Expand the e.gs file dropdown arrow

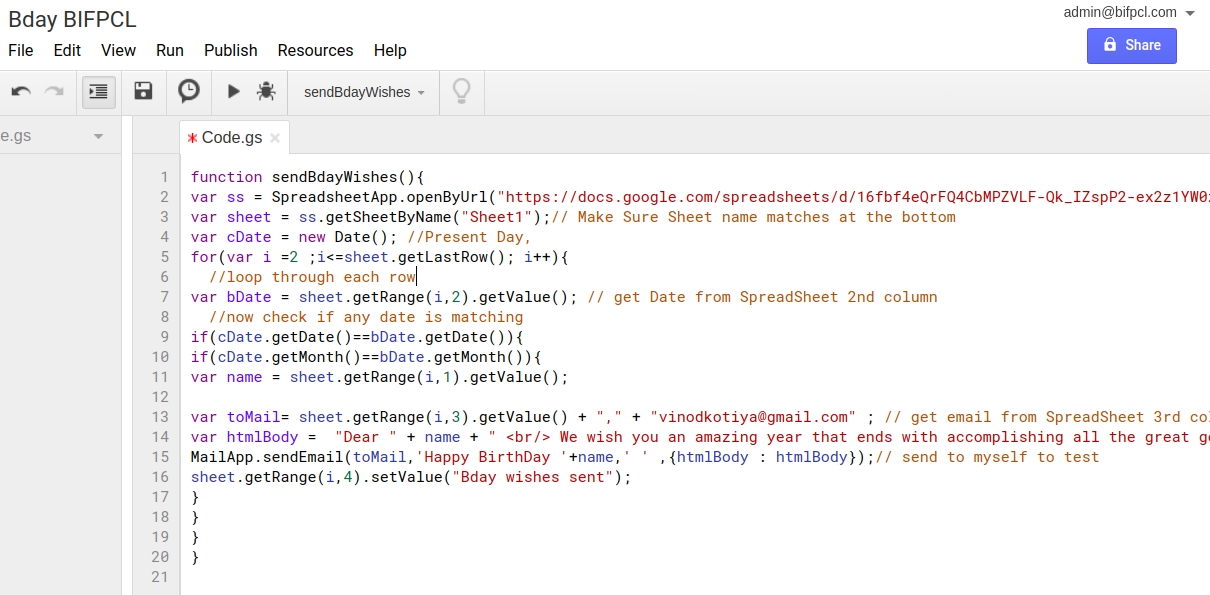pyautogui.click(x=97, y=135)
